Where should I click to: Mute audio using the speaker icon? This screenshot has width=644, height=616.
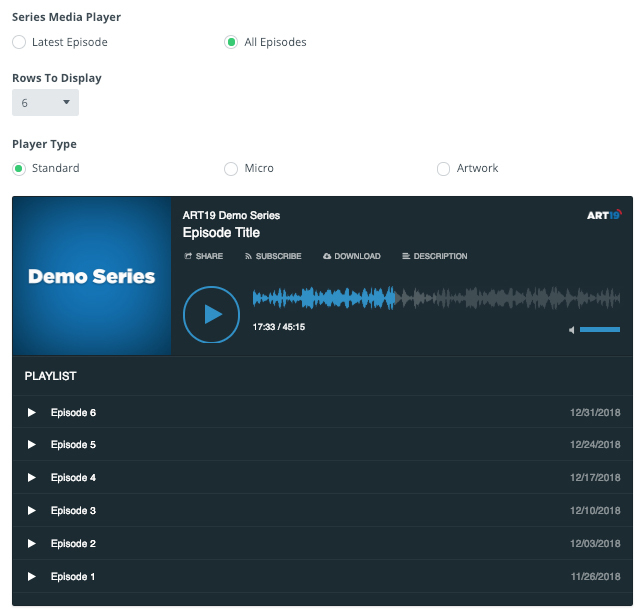(571, 330)
